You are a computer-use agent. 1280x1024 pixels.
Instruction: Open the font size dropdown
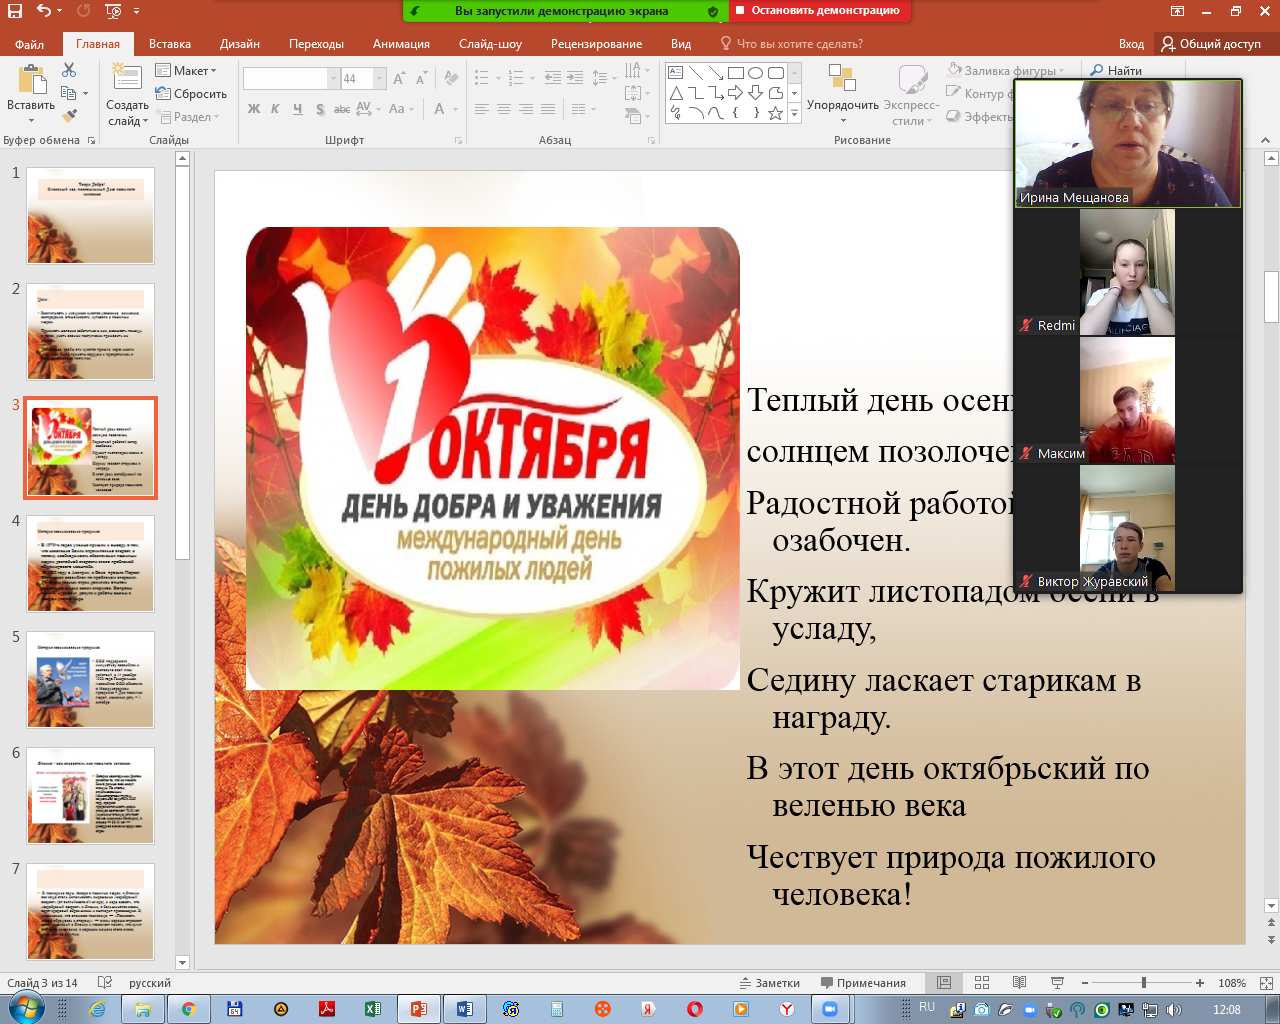[379, 79]
